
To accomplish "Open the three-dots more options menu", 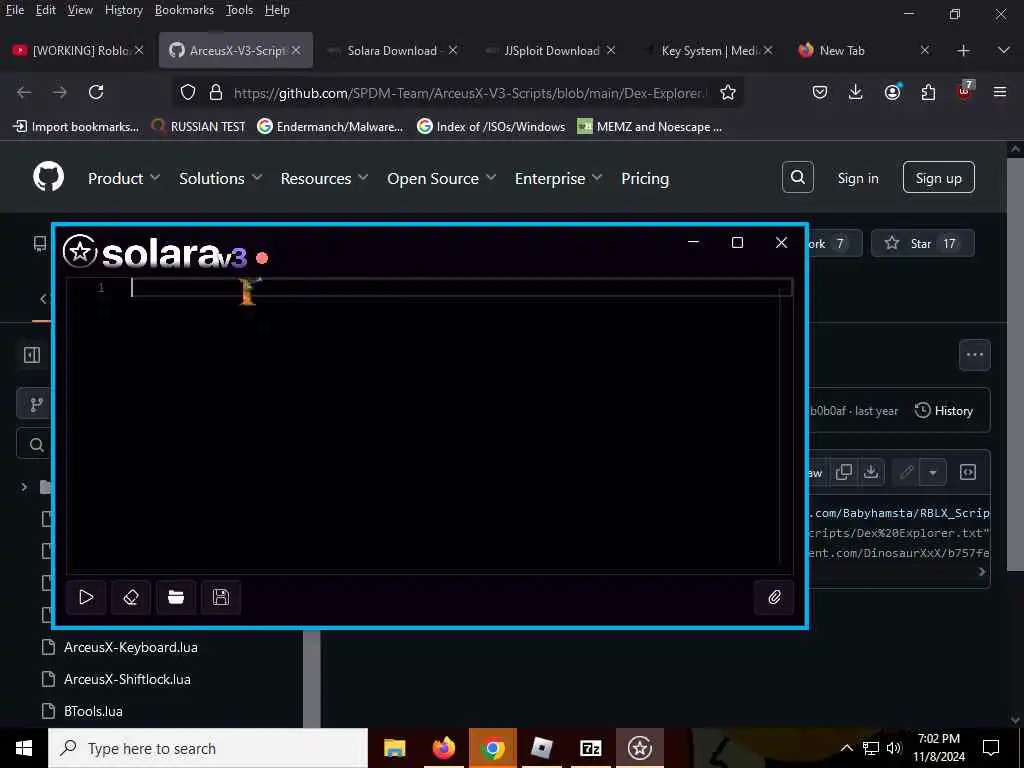I will tap(974, 355).
